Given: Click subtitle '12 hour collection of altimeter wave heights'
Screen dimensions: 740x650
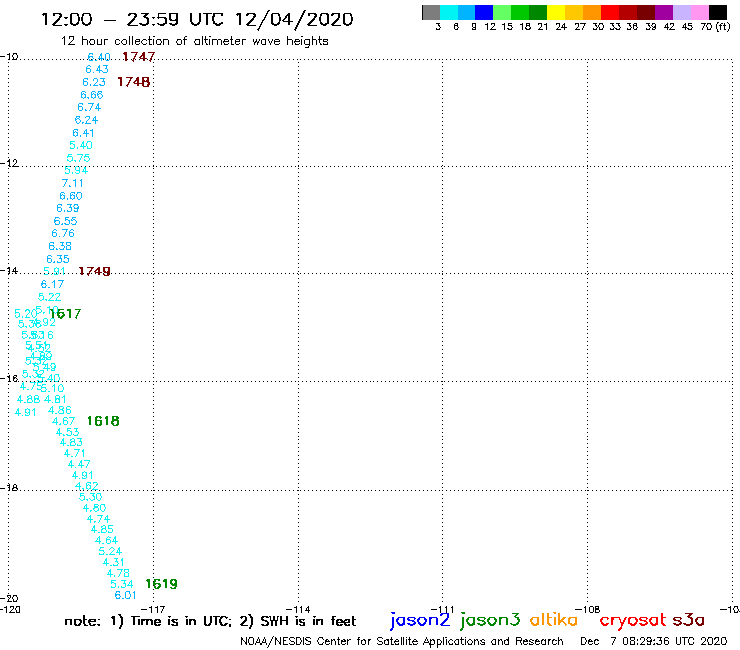Looking at the screenshot, I should pyautogui.click(x=194, y=41).
